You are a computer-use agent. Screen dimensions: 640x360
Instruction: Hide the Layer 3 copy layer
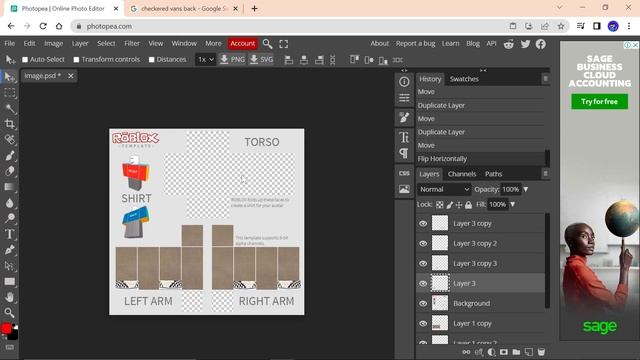[423, 223]
